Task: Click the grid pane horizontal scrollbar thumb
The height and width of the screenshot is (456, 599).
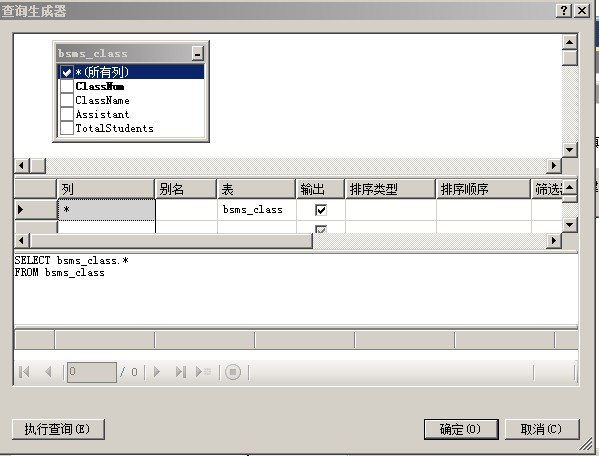Action: pyautogui.click(x=171, y=241)
